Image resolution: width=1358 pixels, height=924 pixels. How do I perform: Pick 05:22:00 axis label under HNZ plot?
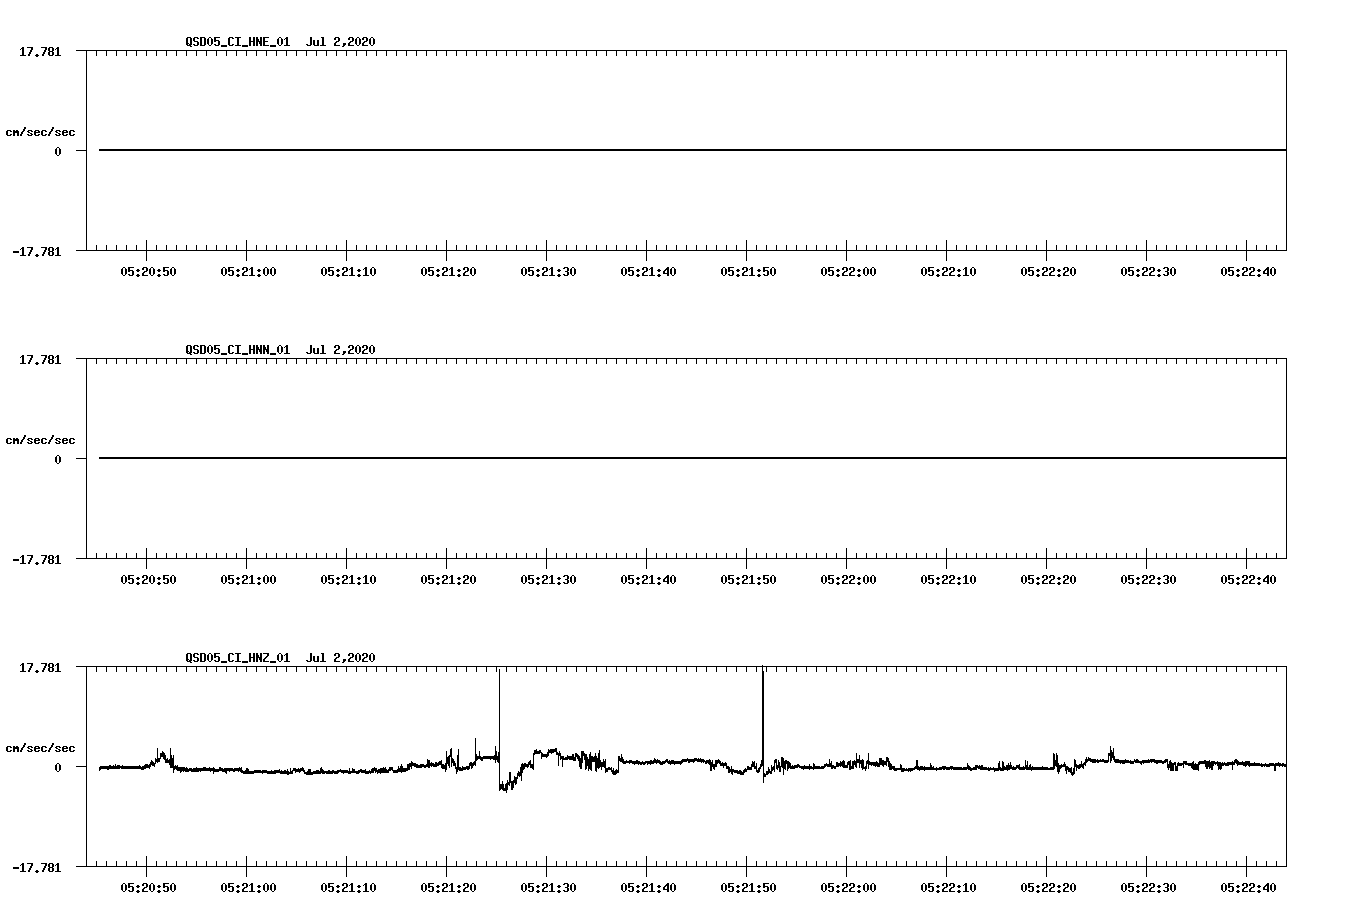click(x=848, y=888)
